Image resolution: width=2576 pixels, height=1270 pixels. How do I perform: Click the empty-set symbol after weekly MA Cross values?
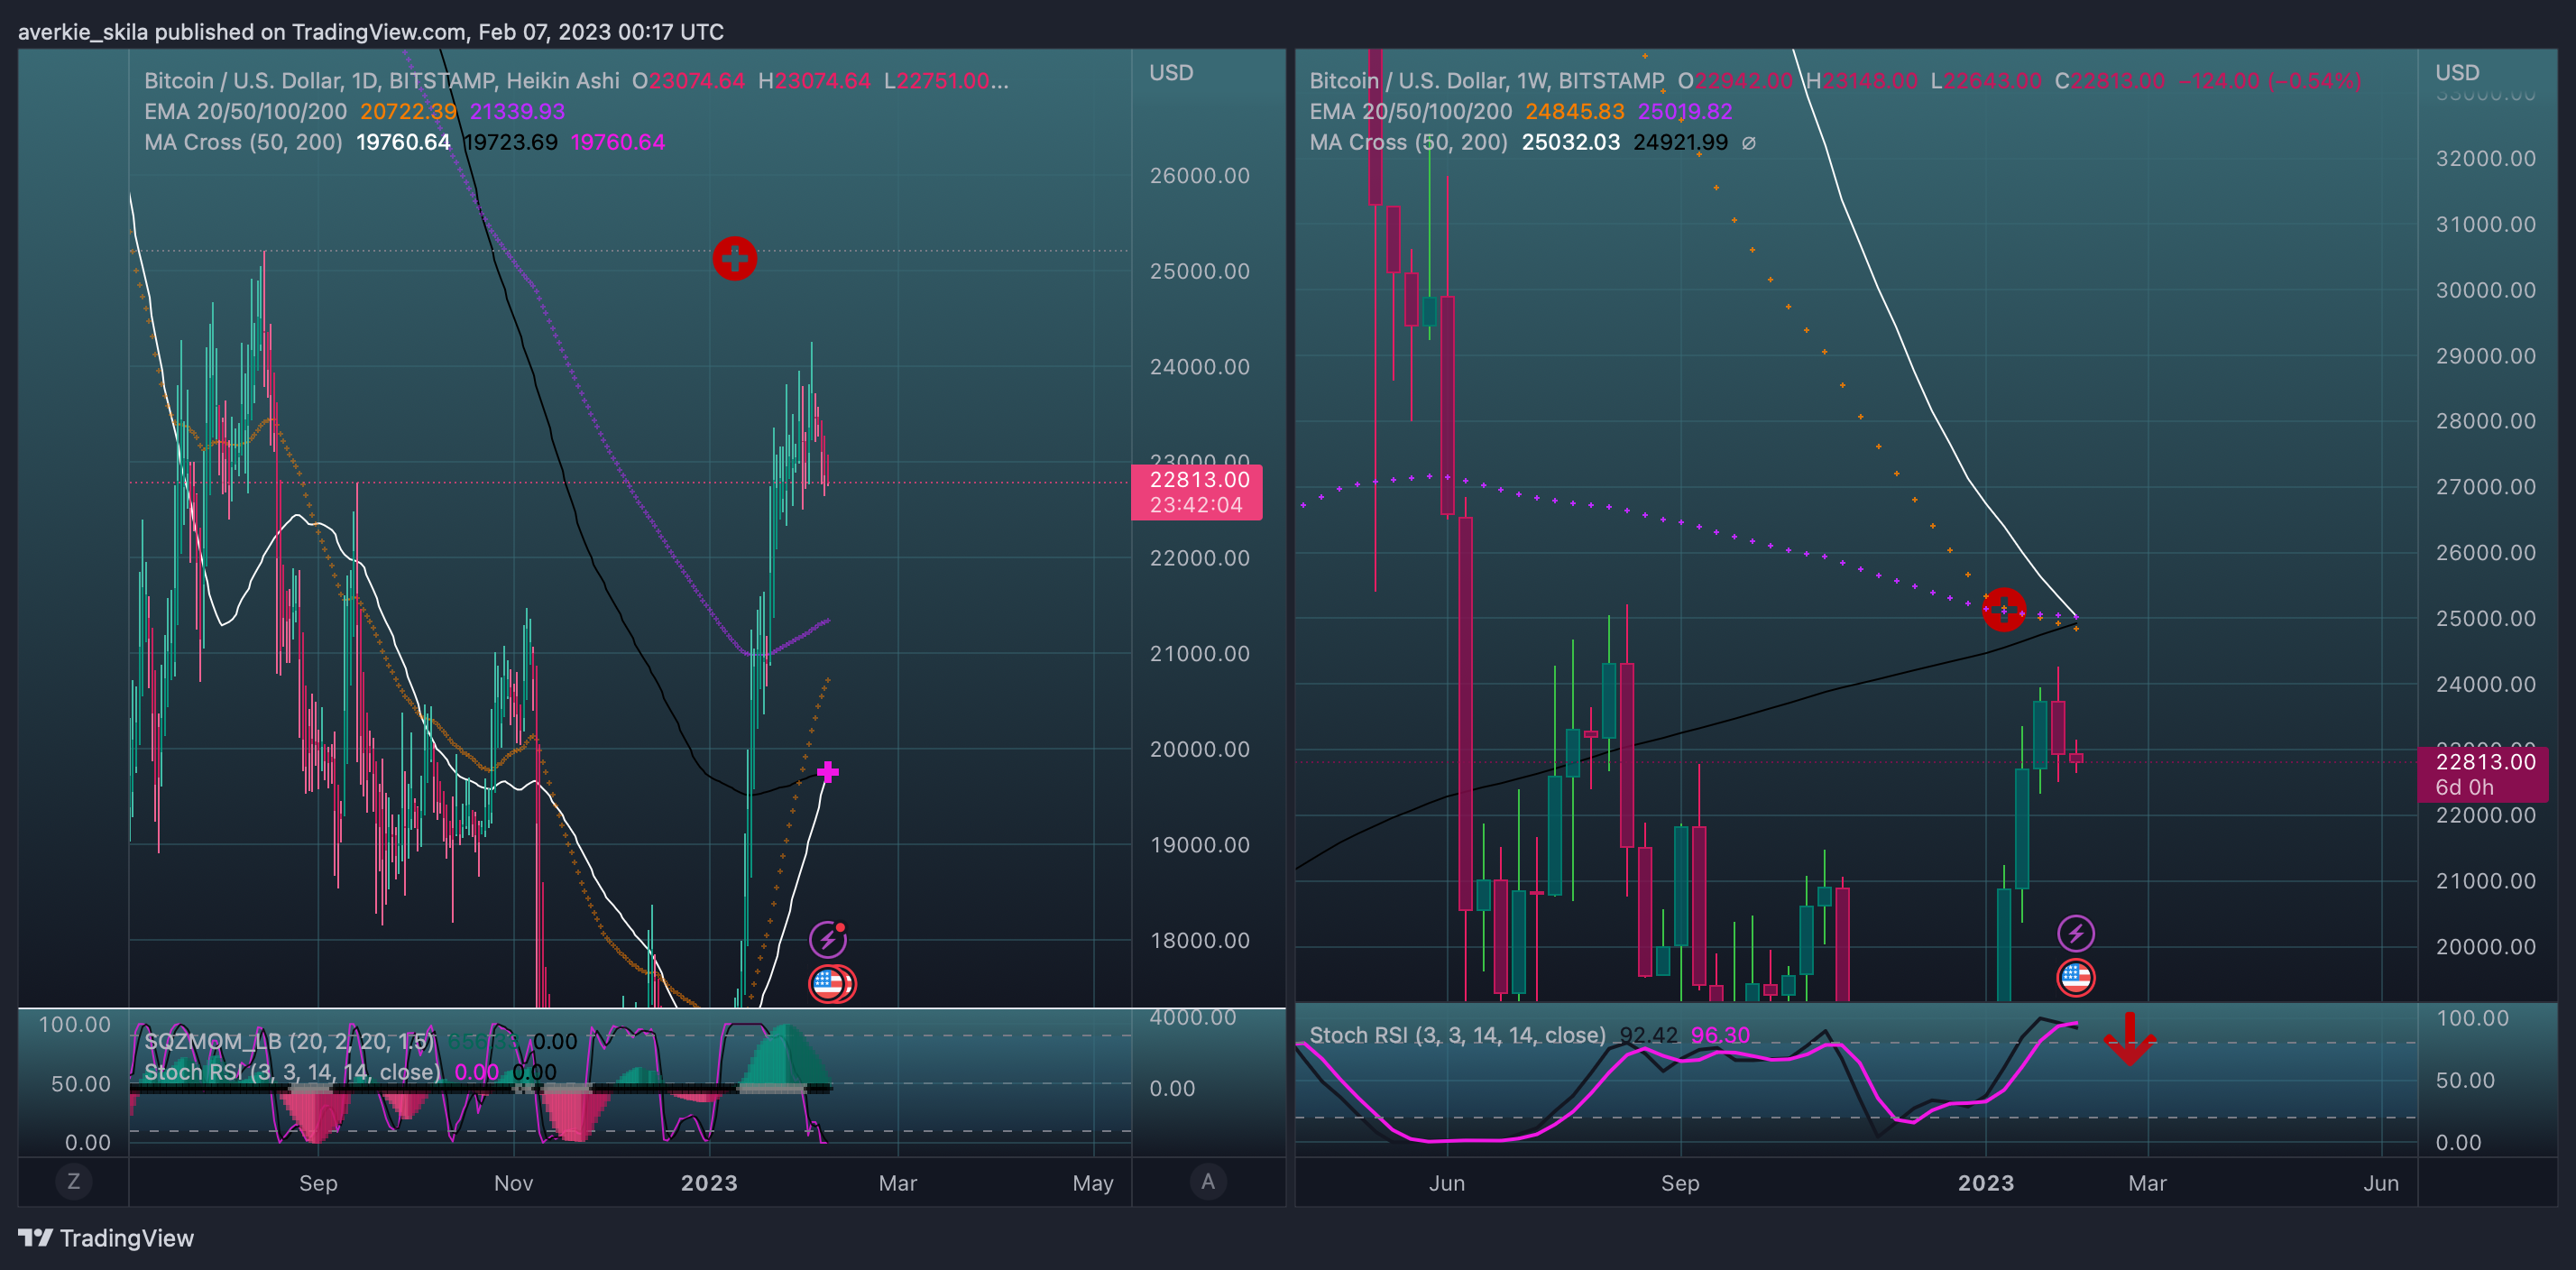click(1749, 143)
